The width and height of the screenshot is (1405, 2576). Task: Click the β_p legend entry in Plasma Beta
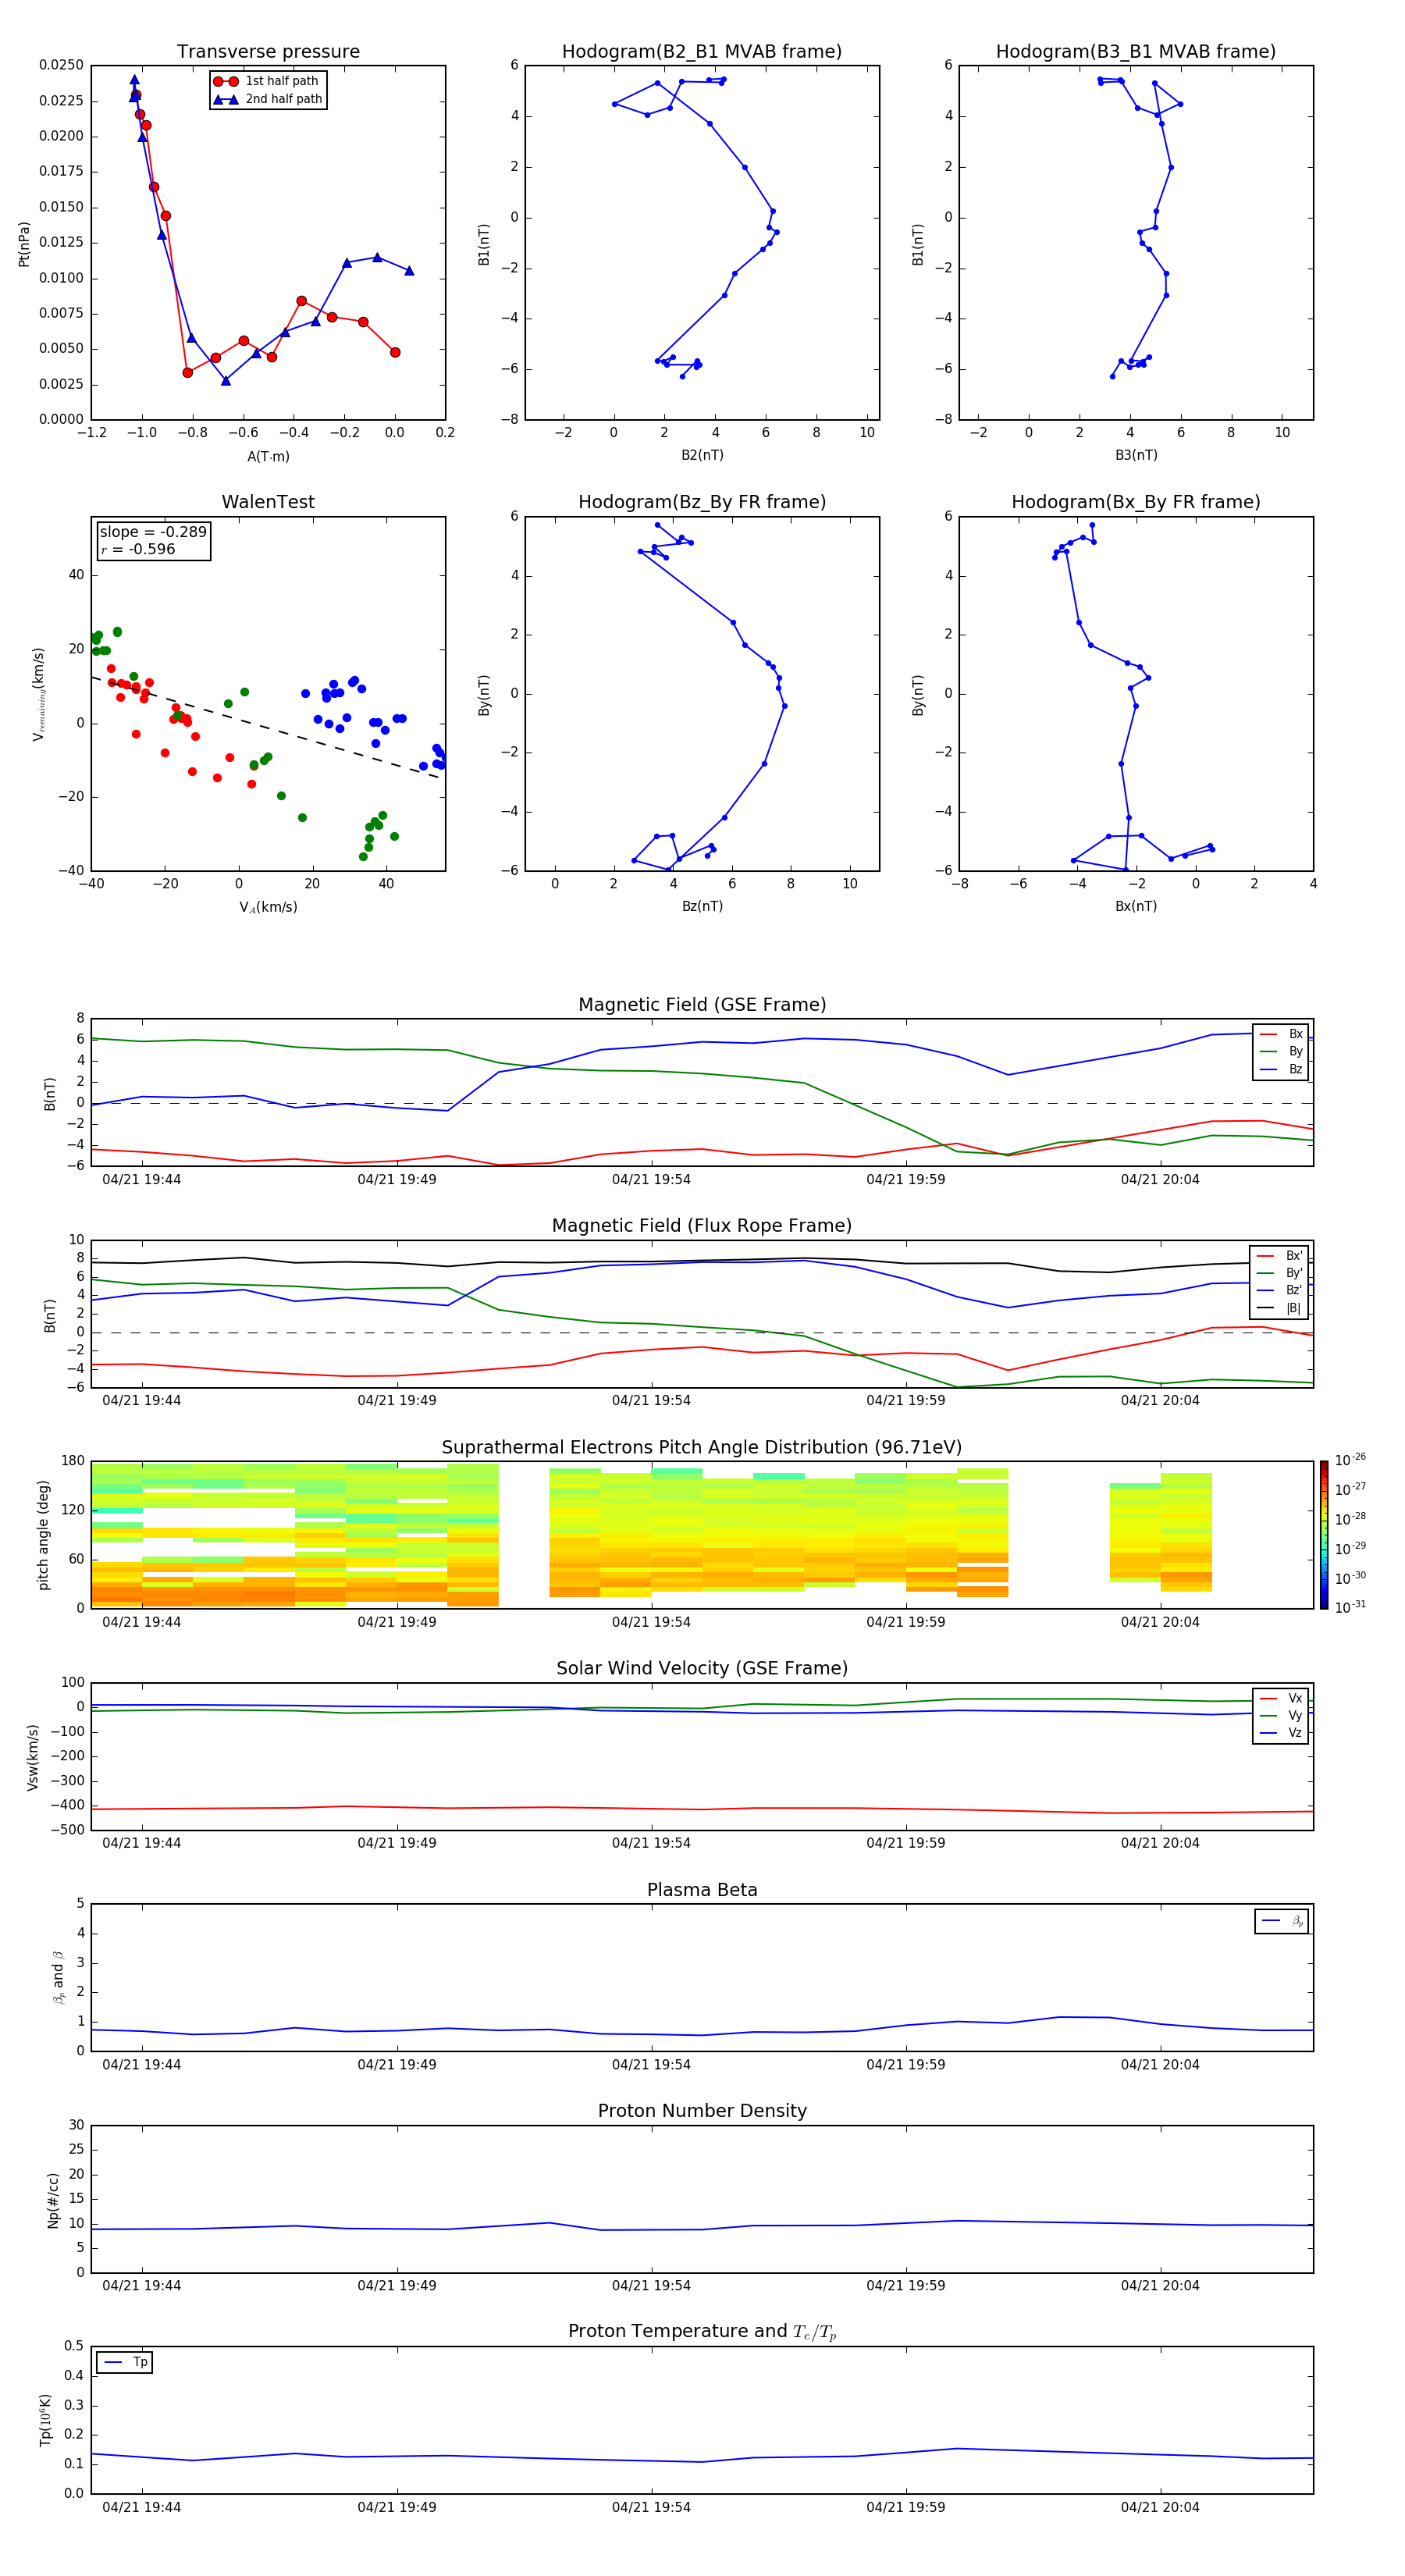click(1282, 1921)
